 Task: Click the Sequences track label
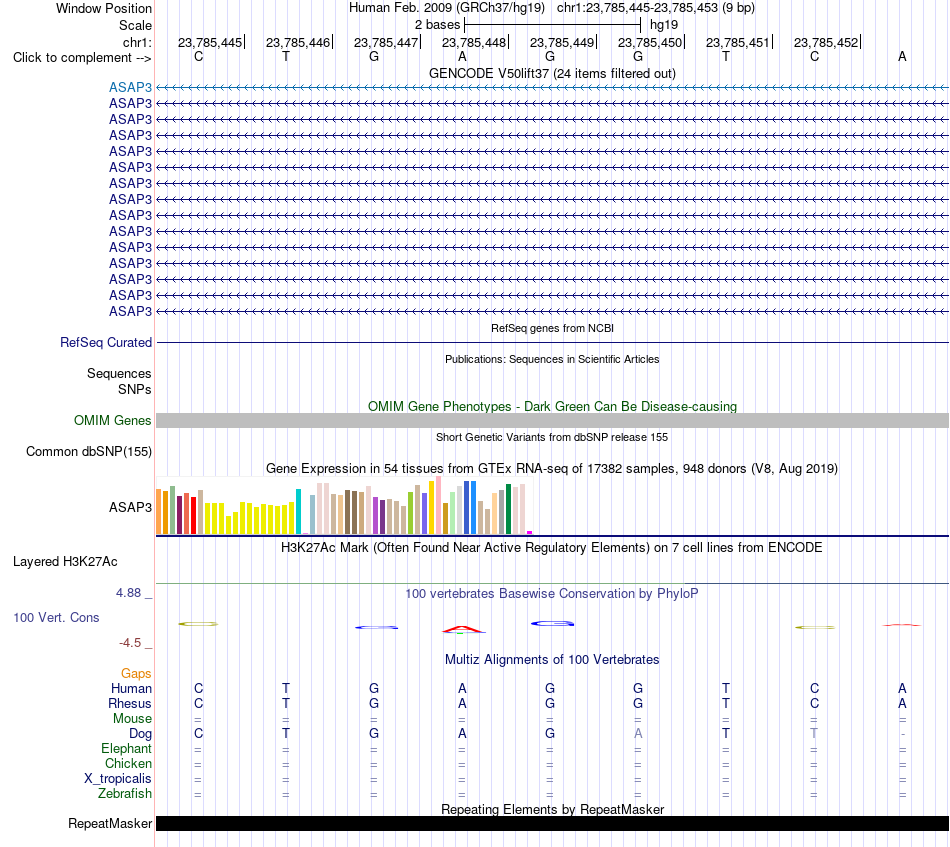[119, 373]
